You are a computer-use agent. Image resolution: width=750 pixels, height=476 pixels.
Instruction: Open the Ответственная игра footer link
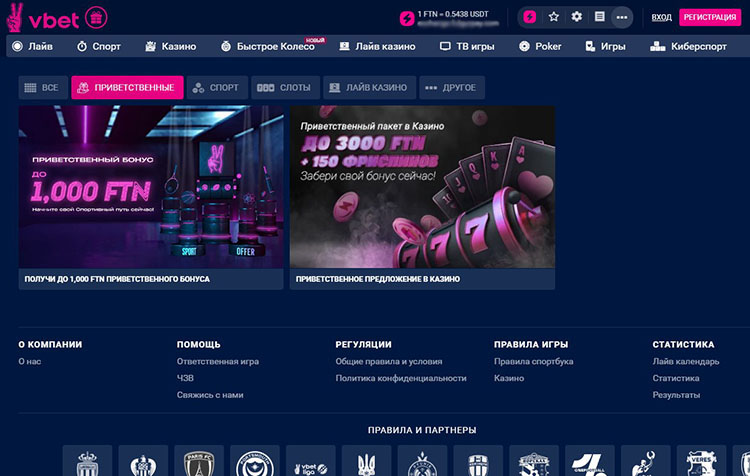[218, 361]
